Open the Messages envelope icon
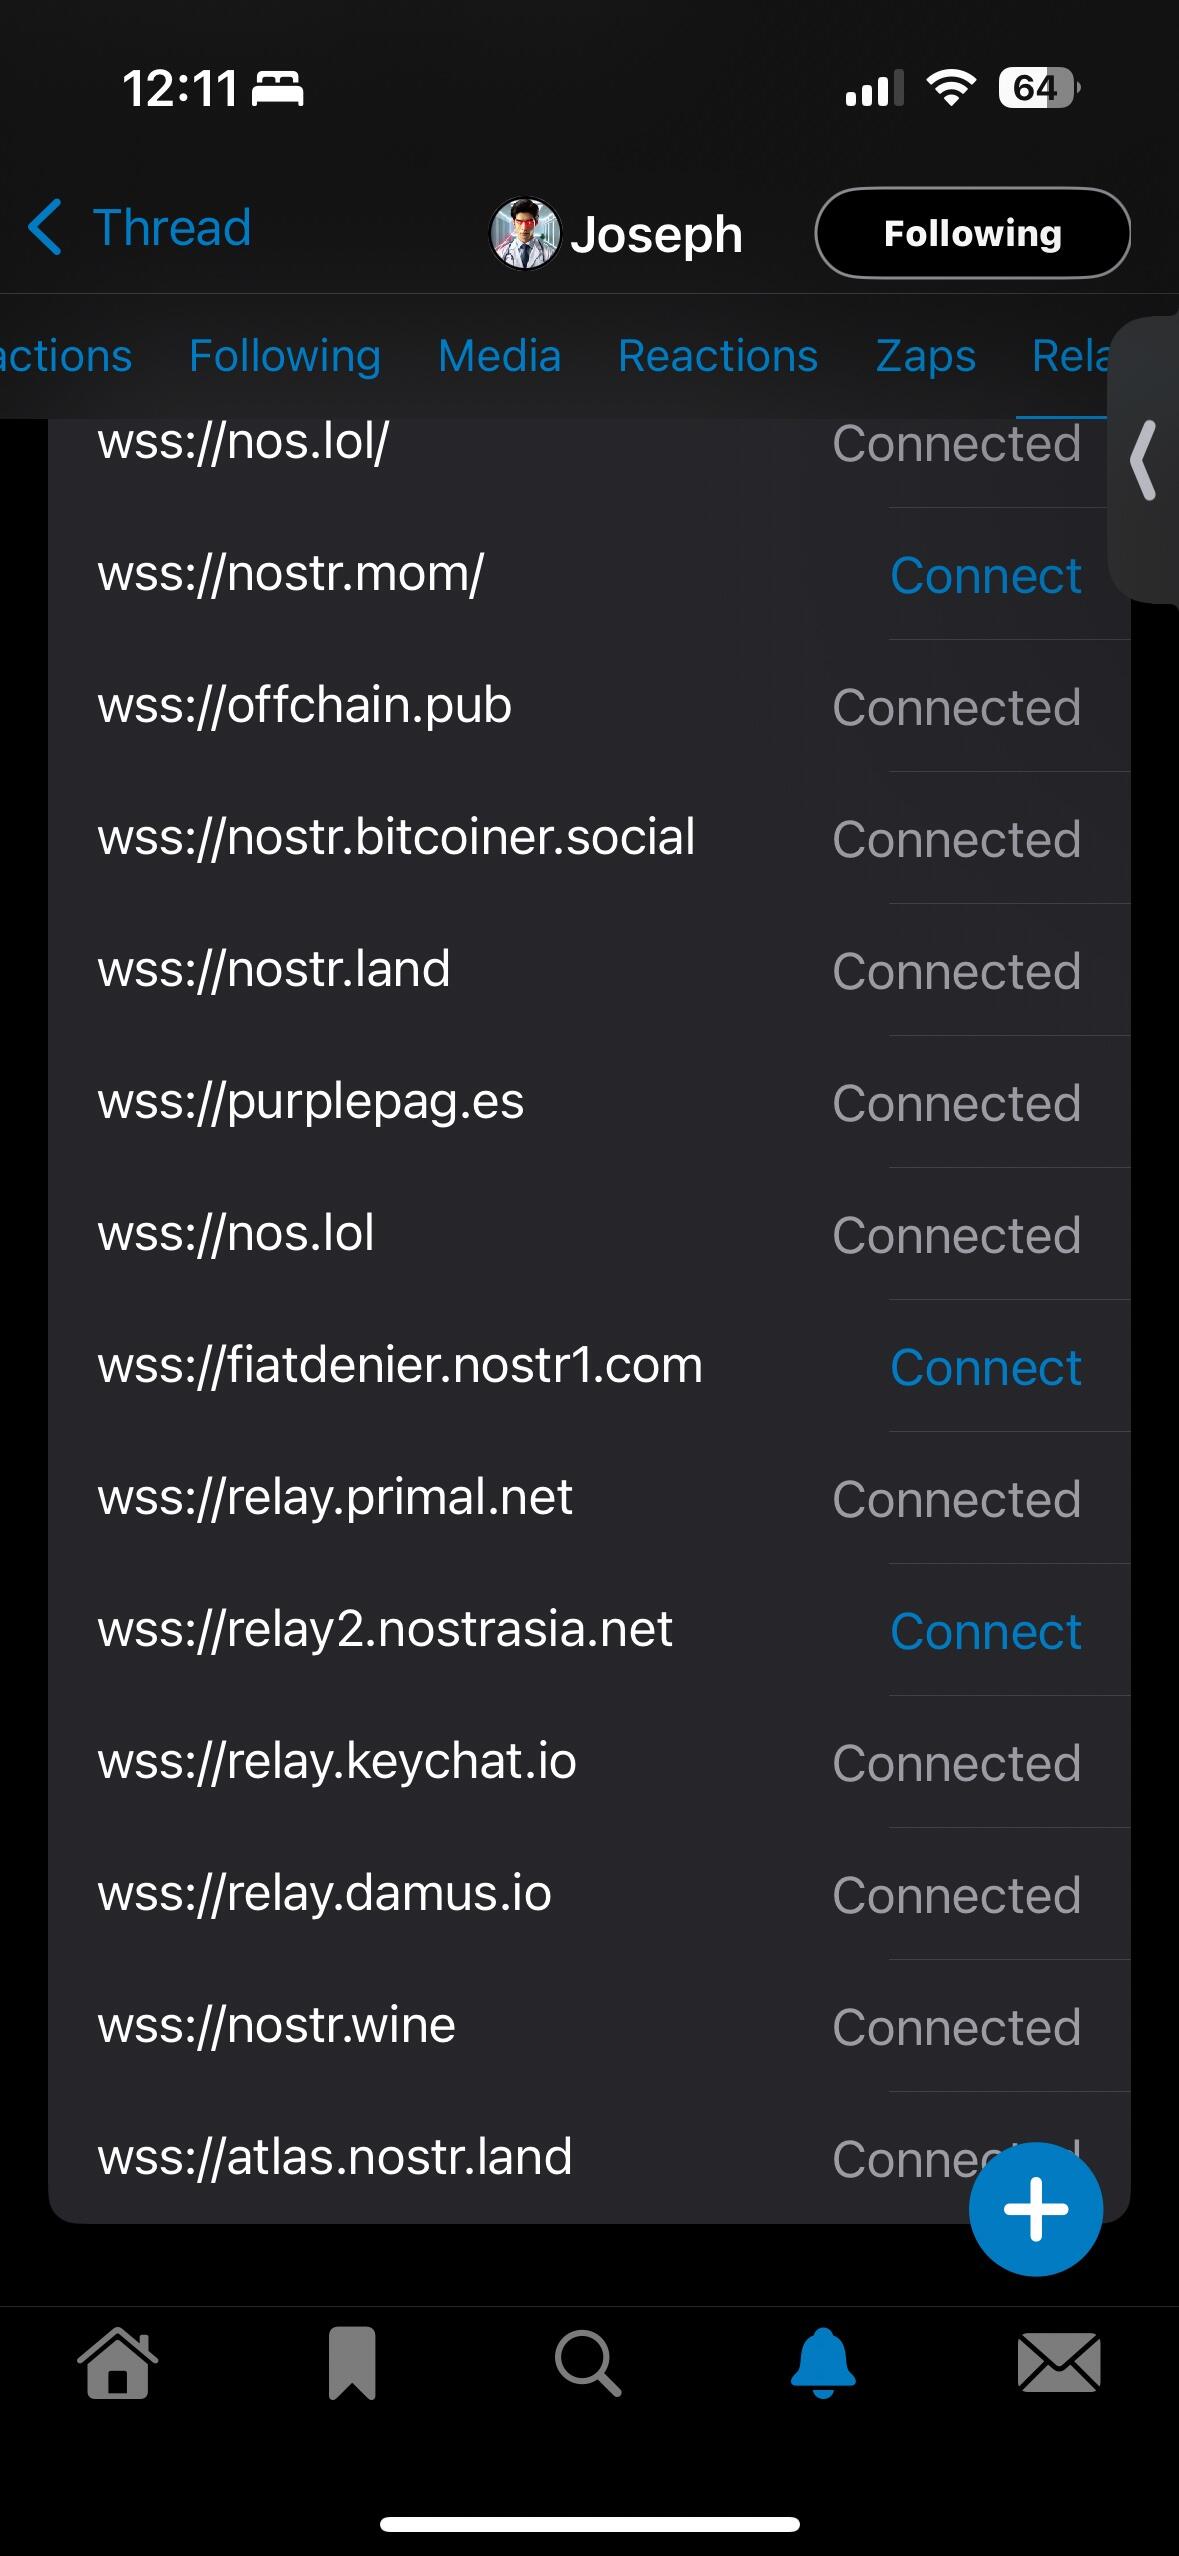Screen dimensions: 1179x2556 (1059, 2363)
